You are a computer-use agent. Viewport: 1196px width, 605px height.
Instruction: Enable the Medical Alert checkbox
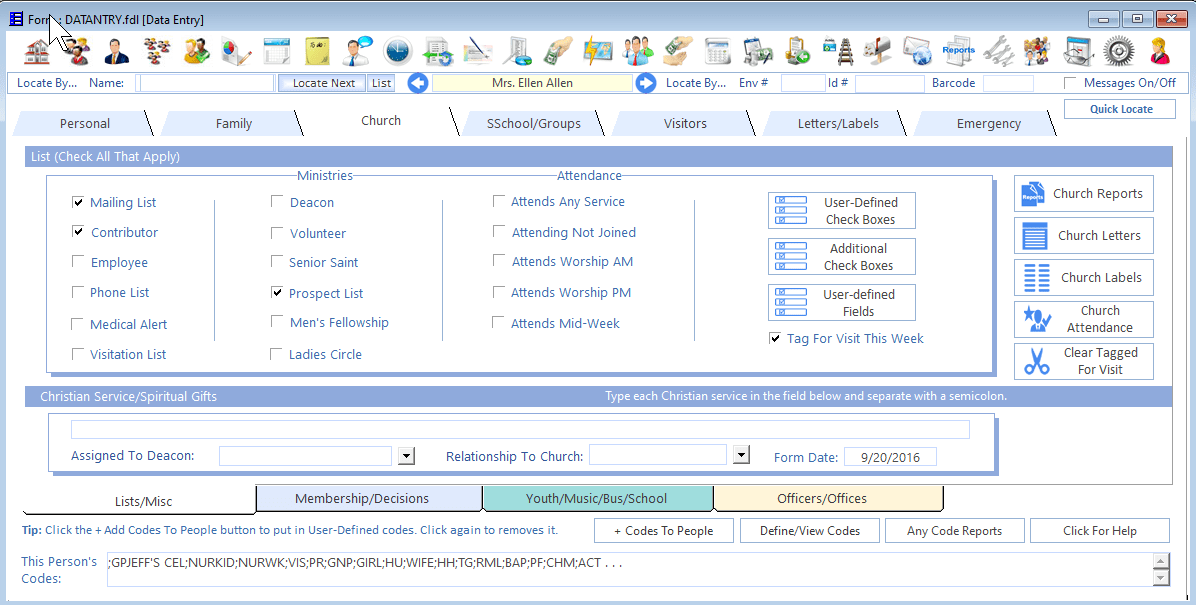click(78, 323)
